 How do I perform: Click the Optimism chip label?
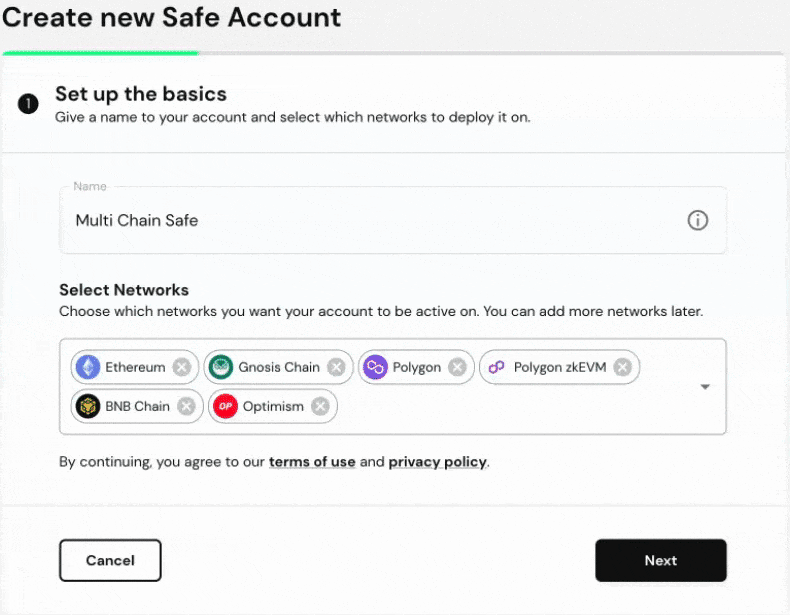coord(273,406)
